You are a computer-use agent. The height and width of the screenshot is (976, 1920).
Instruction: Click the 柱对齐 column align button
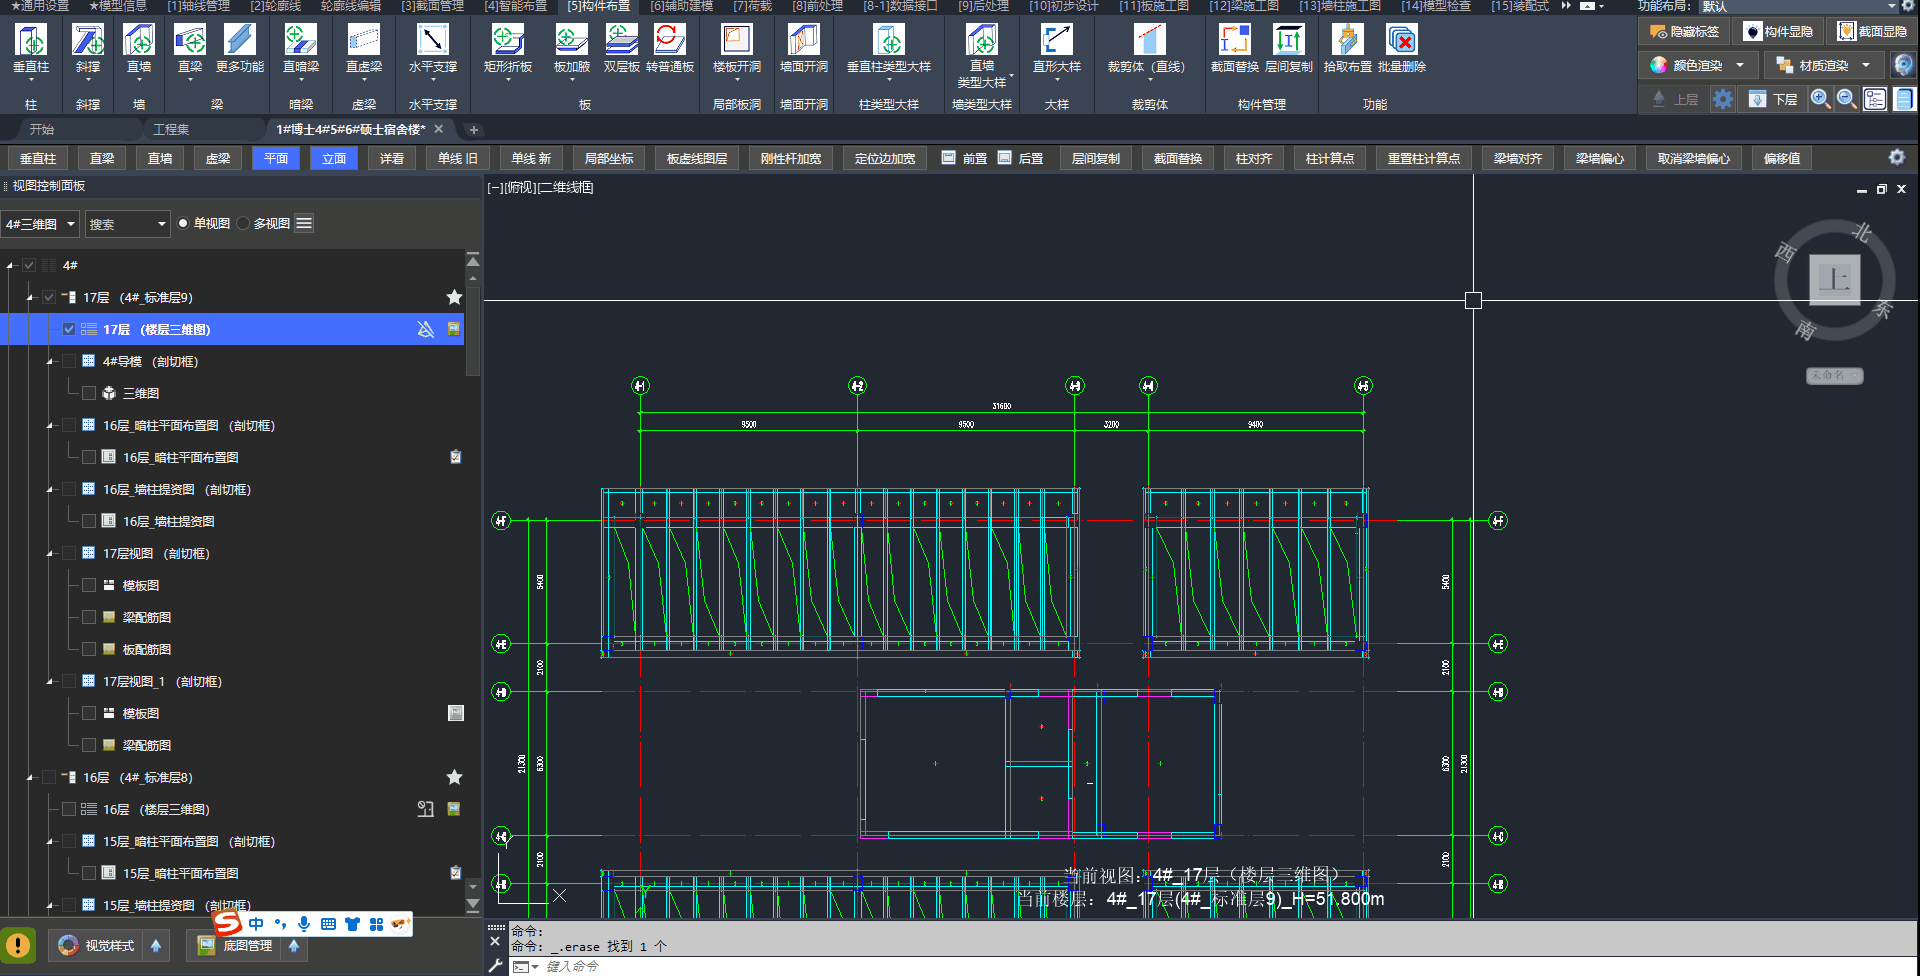pos(1253,159)
